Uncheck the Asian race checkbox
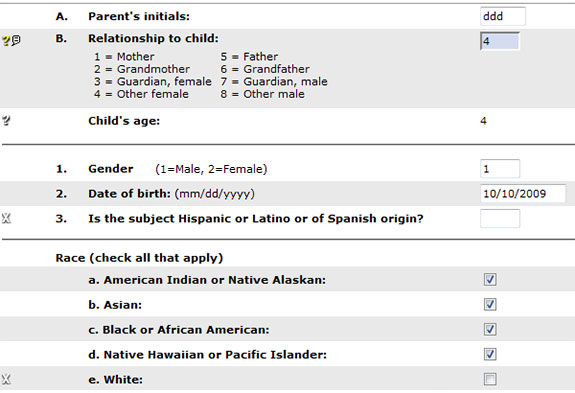Screen dimensions: 575x393 click(490, 304)
